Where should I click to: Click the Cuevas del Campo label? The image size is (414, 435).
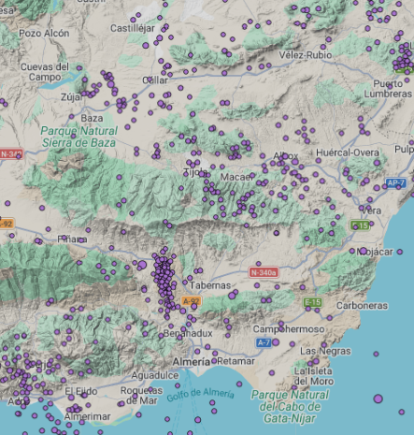[x=45, y=72]
